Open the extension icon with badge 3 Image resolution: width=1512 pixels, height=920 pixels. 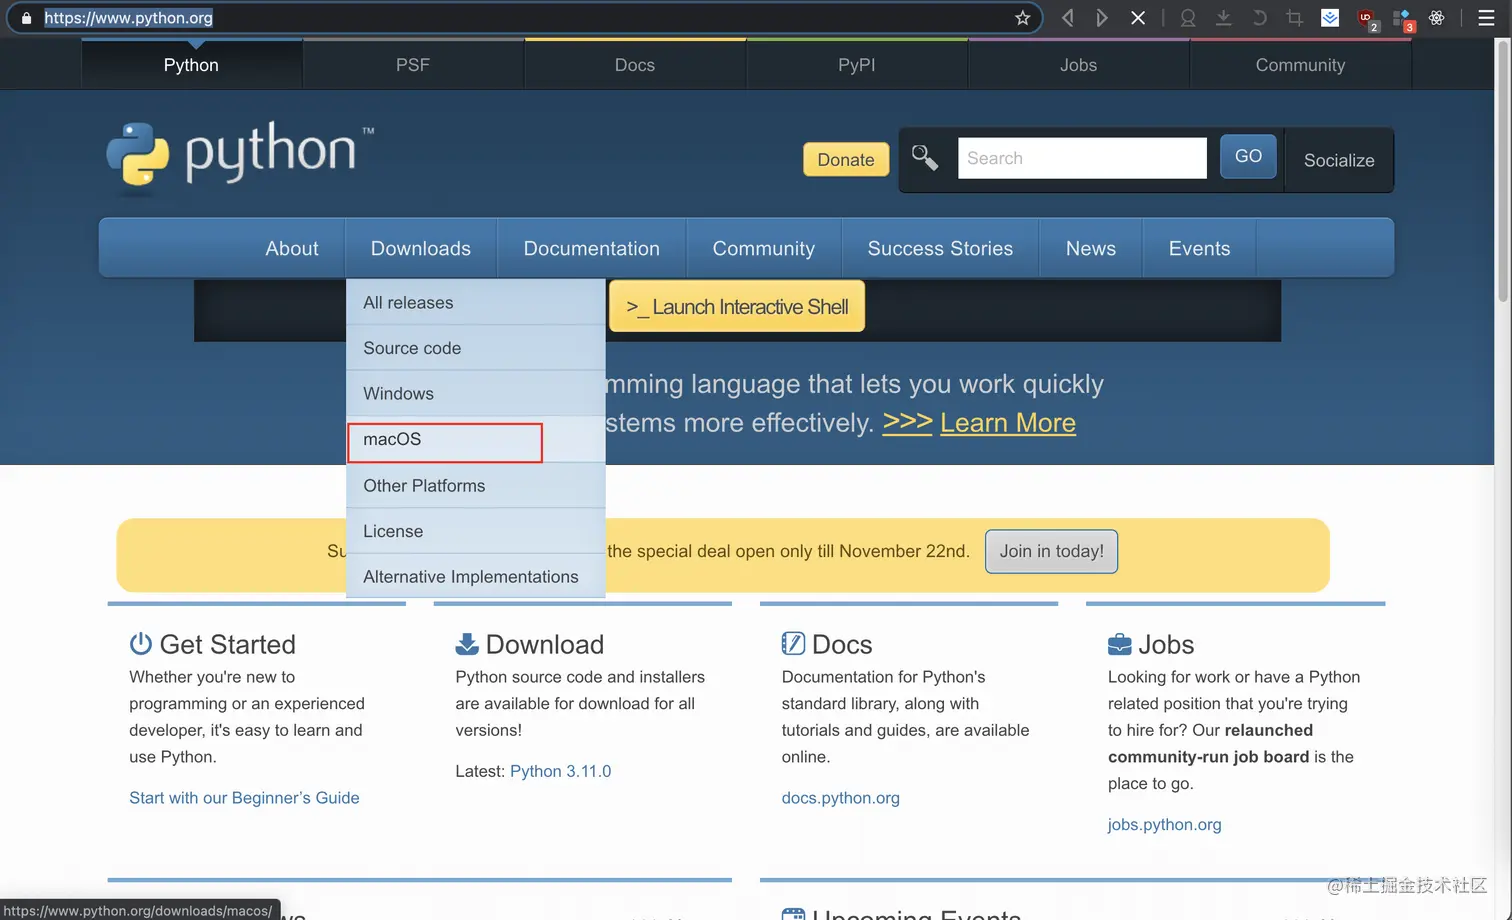point(1402,19)
